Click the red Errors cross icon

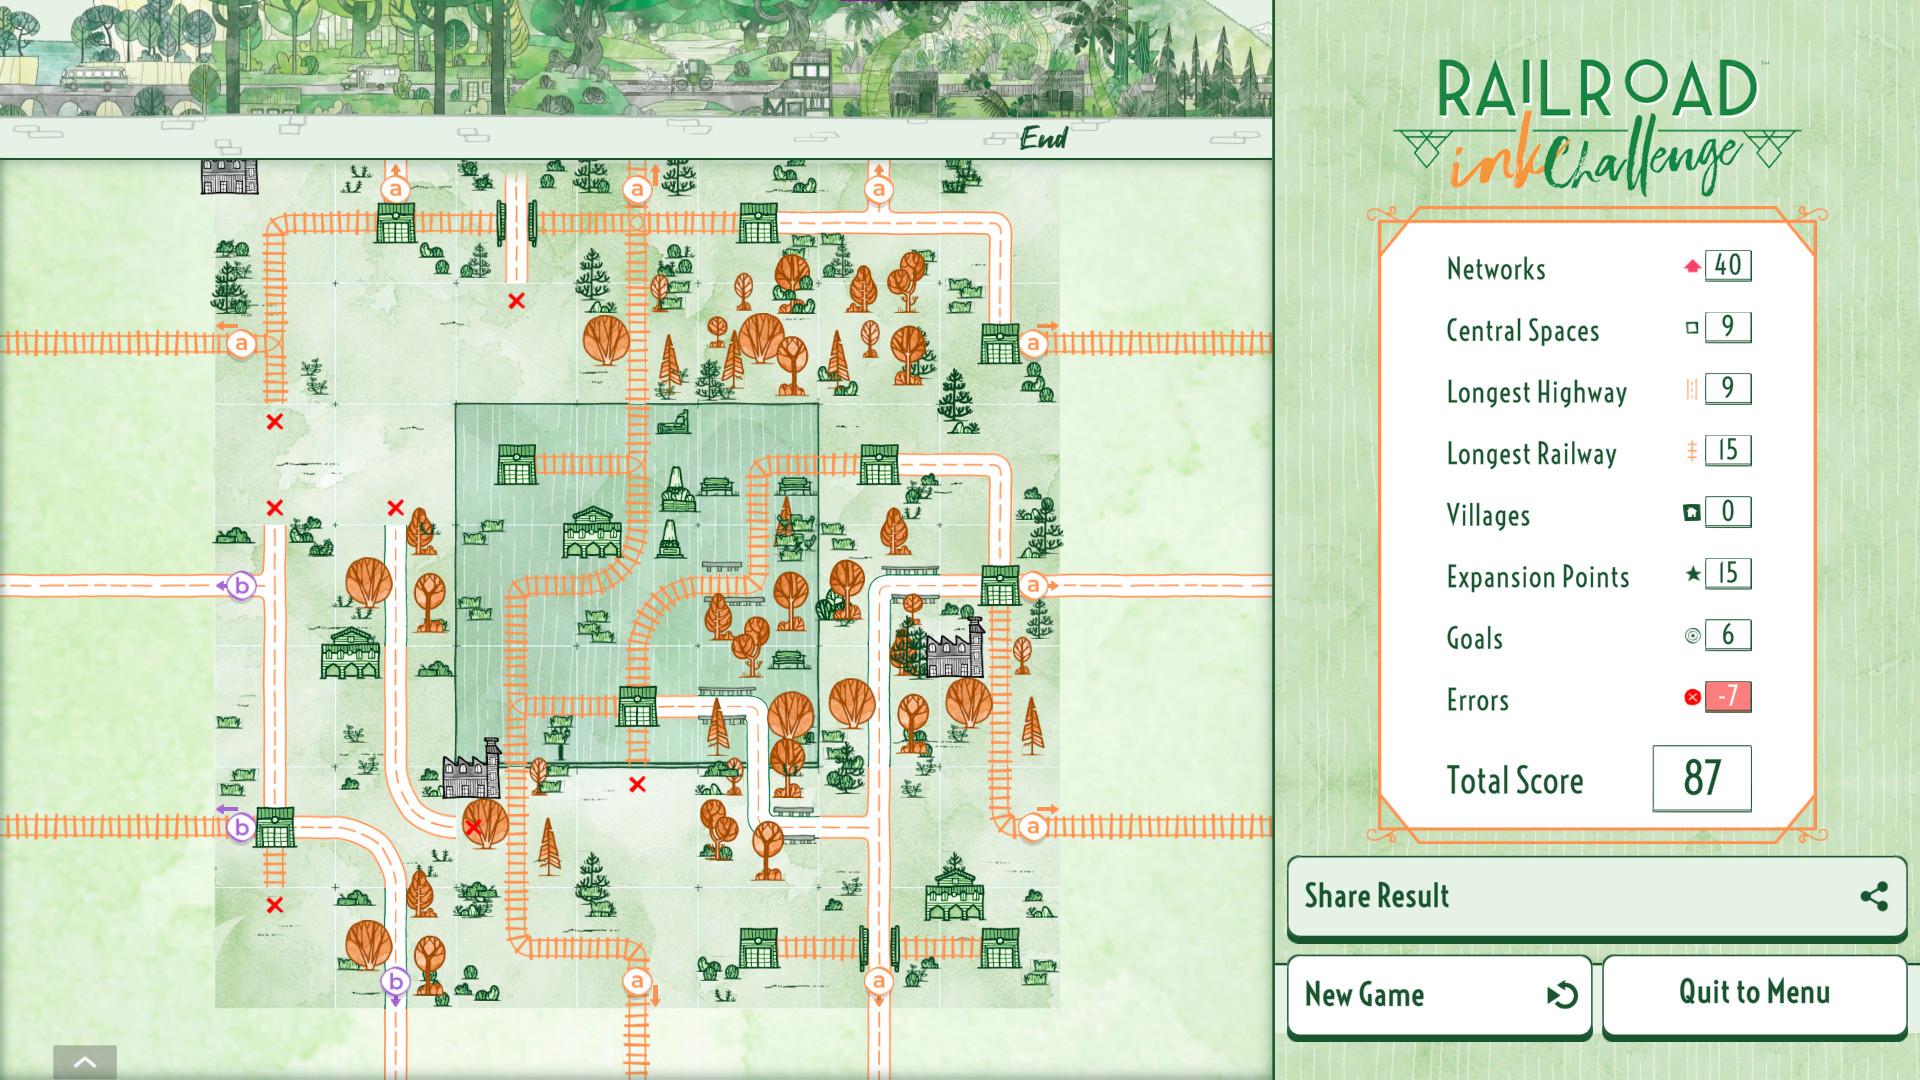tap(1692, 698)
